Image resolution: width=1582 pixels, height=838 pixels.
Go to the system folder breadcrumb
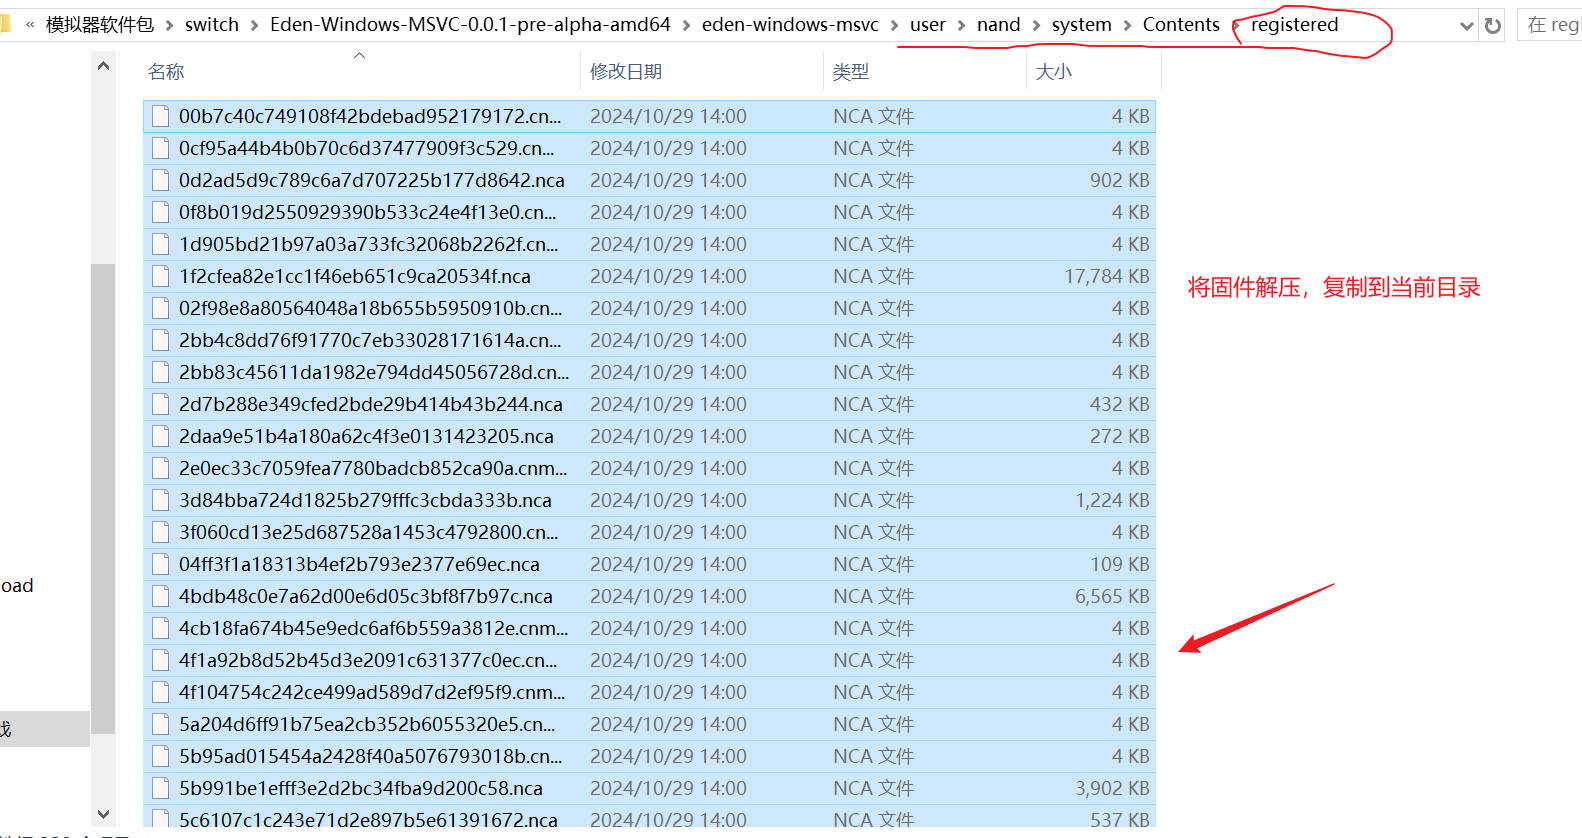pos(1081,25)
